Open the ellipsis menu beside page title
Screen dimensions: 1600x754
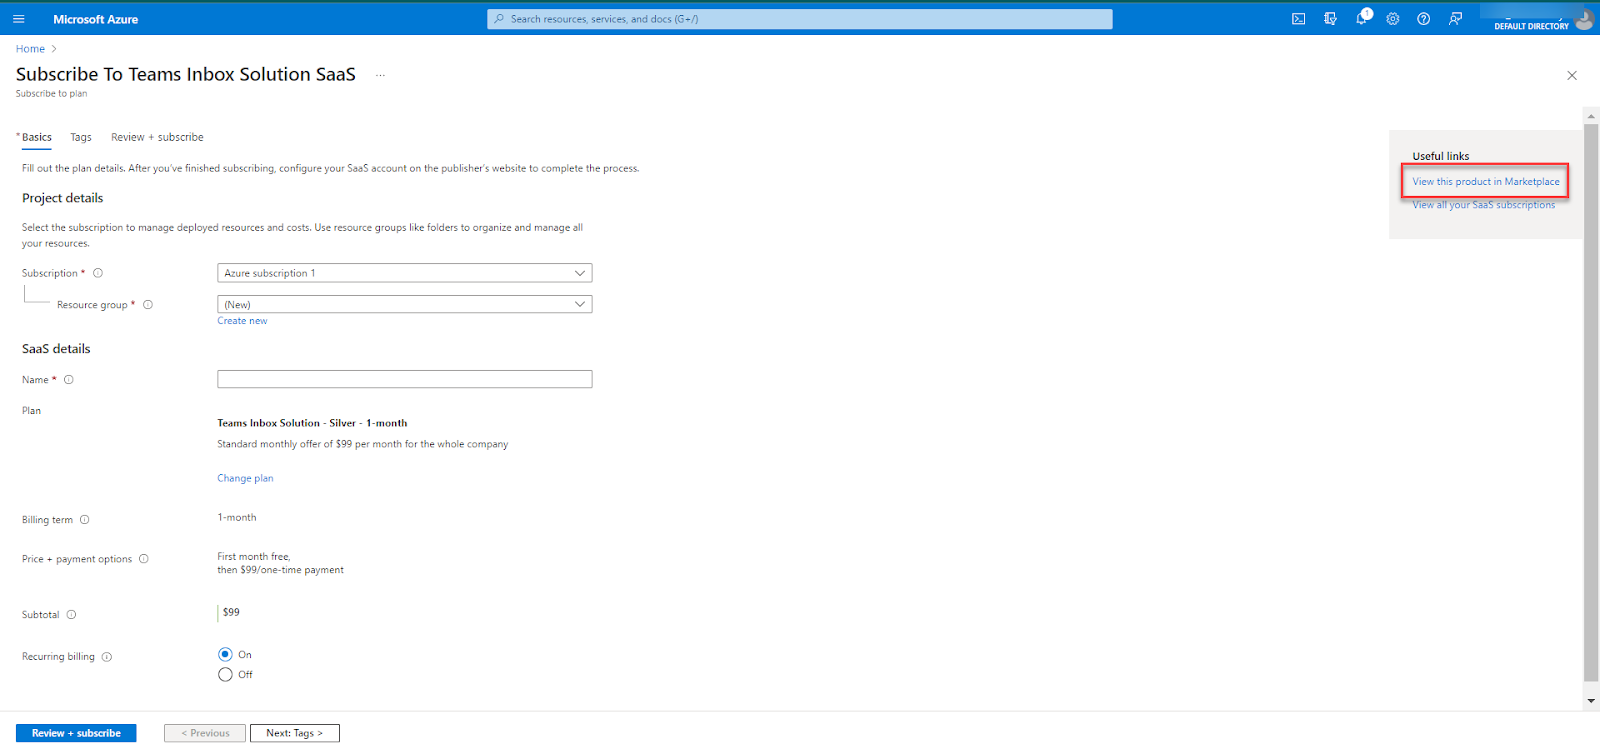pyautogui.click(x=380, y=75)
